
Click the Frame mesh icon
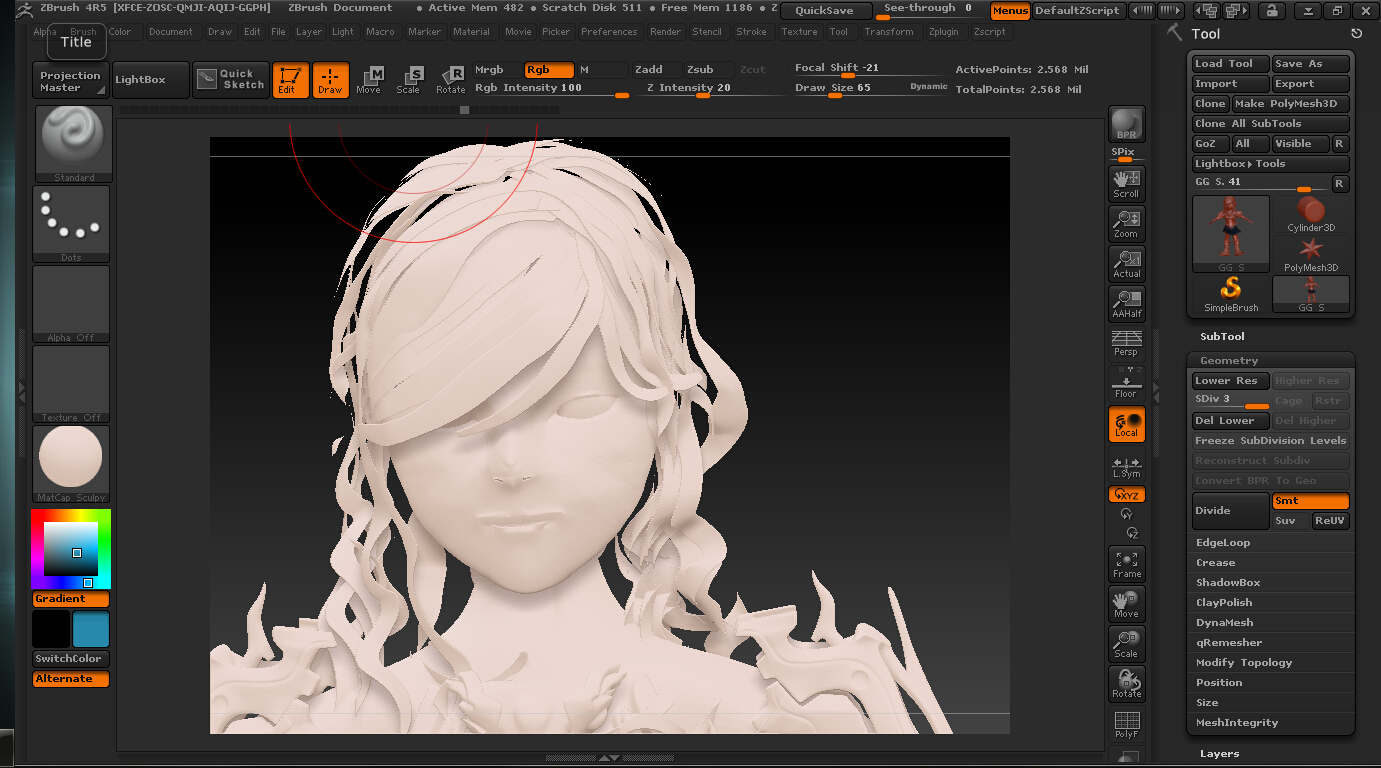tap(1127, 564)
